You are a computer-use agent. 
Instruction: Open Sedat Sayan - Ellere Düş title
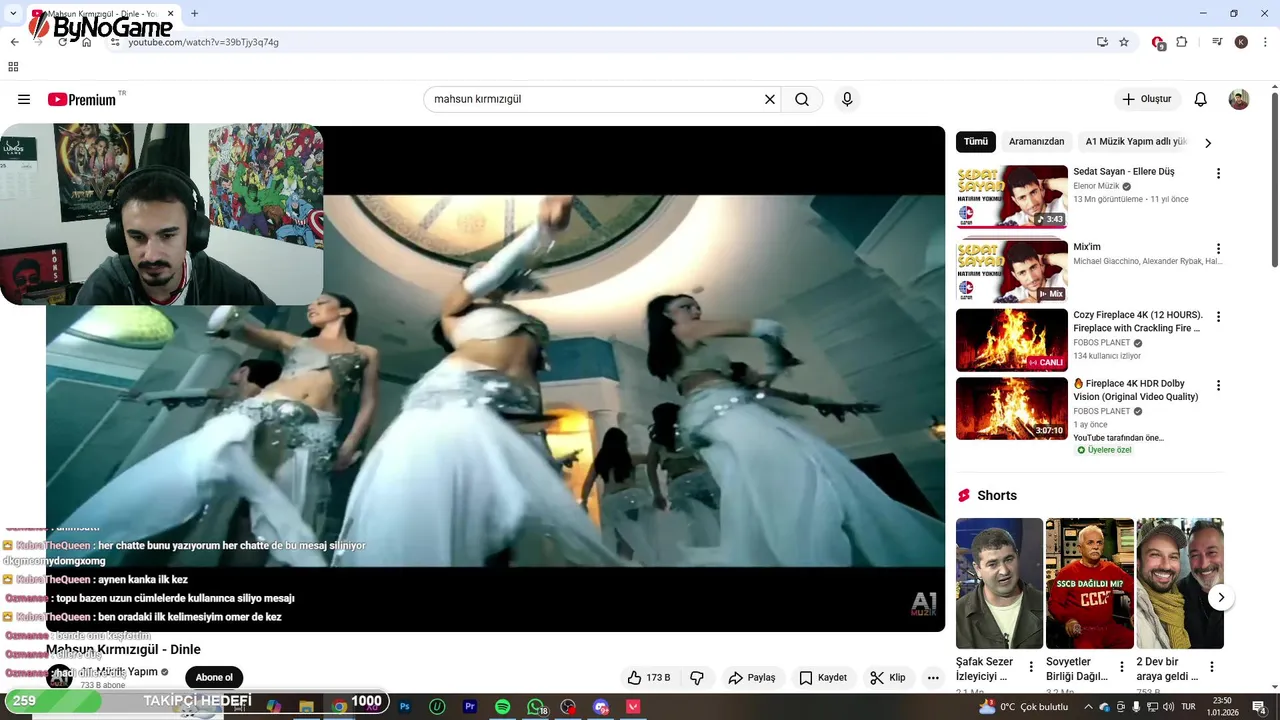pos(1124,172)
